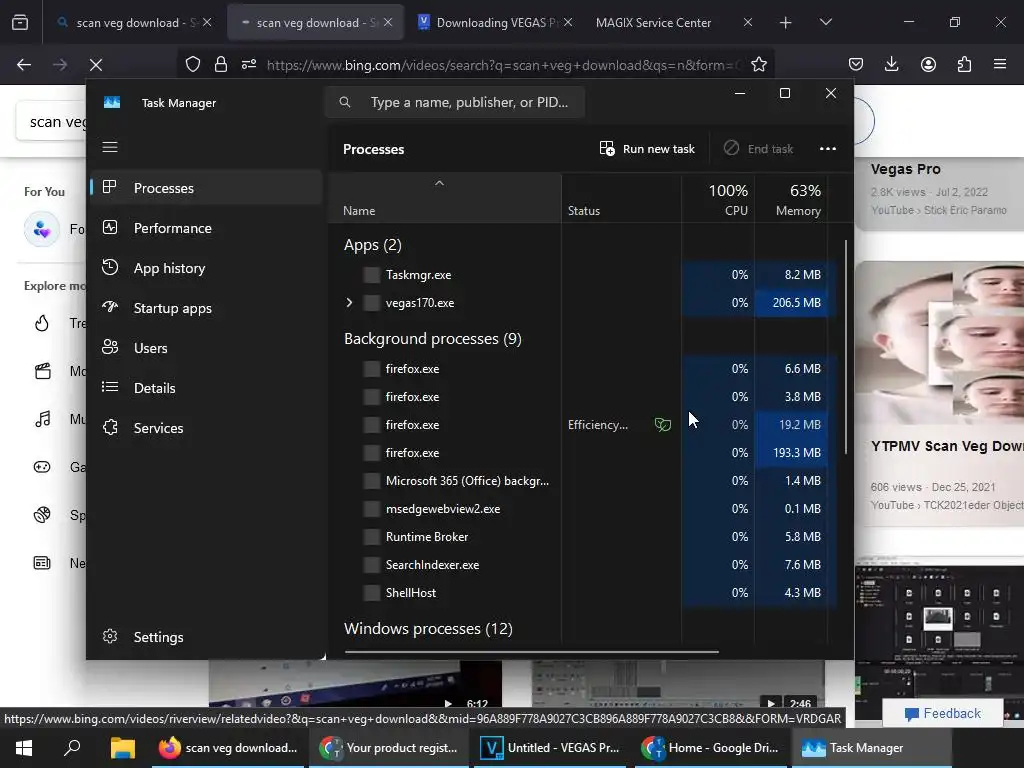Click the Task Manager horizontal scrollbar

click(532, 651)
